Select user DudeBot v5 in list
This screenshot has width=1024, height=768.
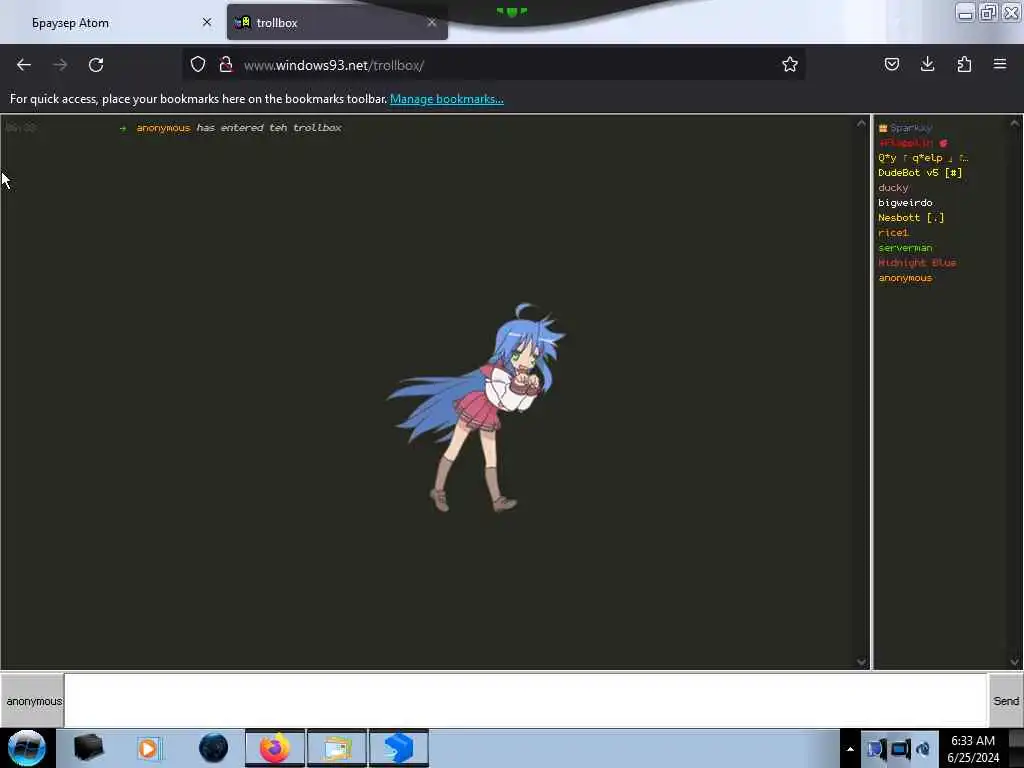click(920, 172)
